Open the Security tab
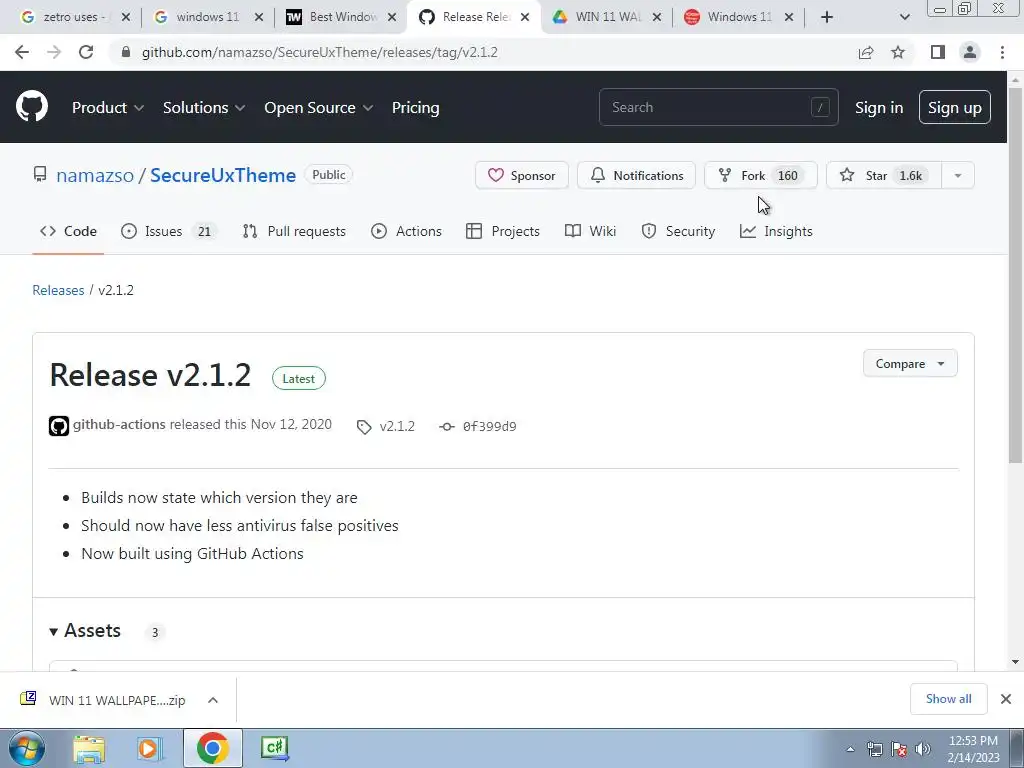 point(678,231)
